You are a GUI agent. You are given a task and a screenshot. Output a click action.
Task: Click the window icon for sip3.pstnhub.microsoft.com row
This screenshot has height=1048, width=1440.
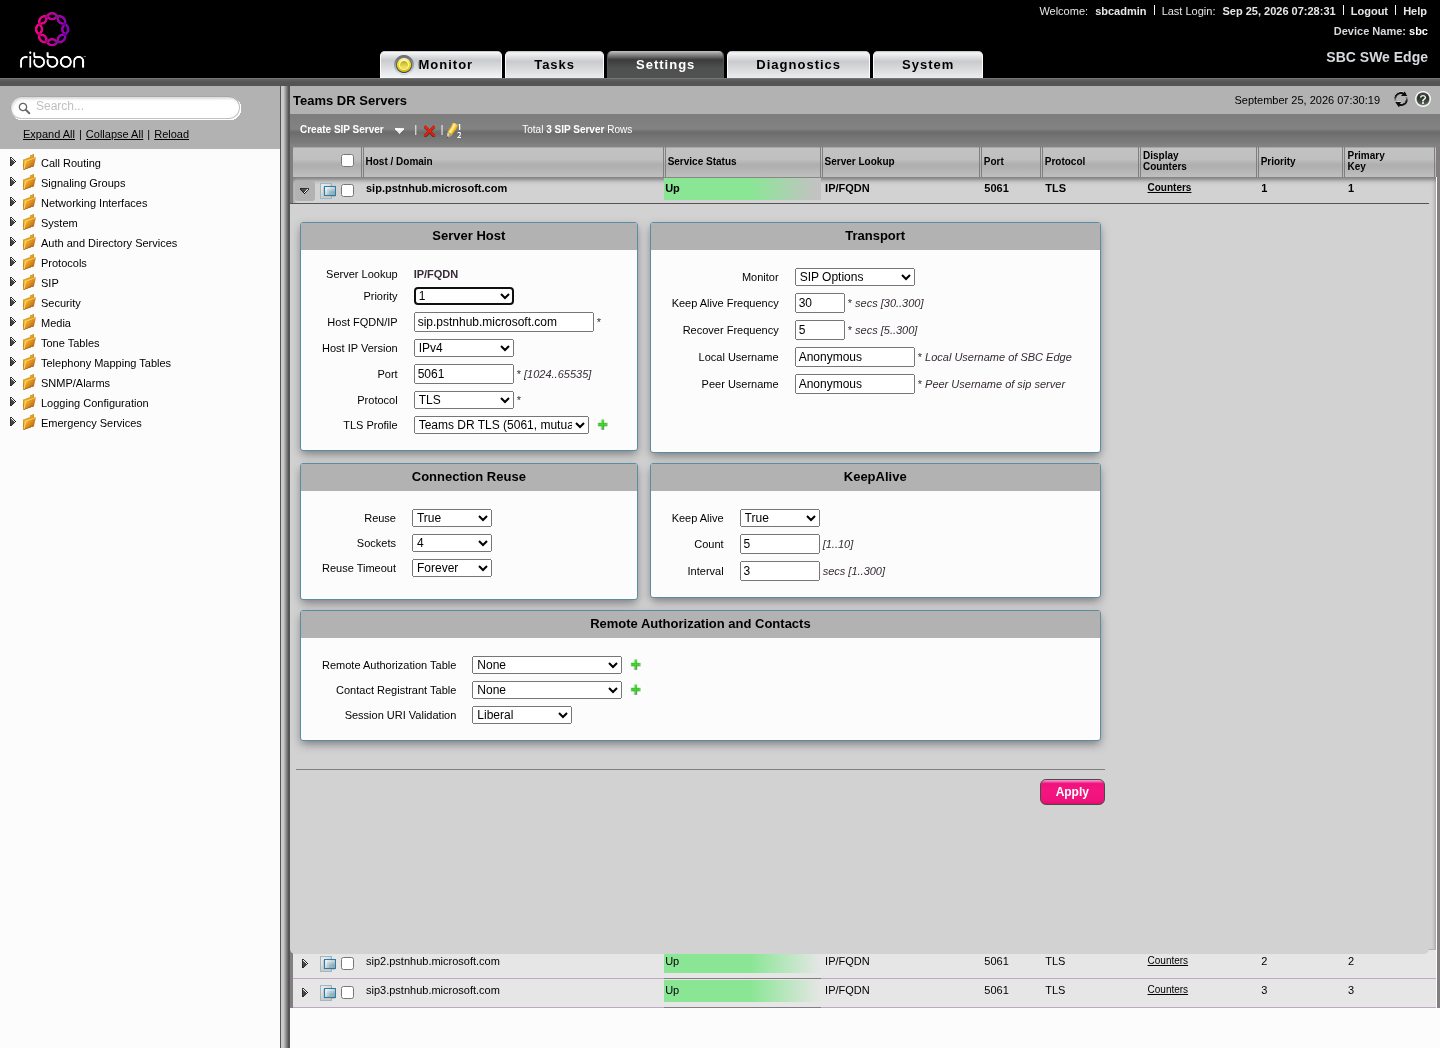tap(328, 993)
